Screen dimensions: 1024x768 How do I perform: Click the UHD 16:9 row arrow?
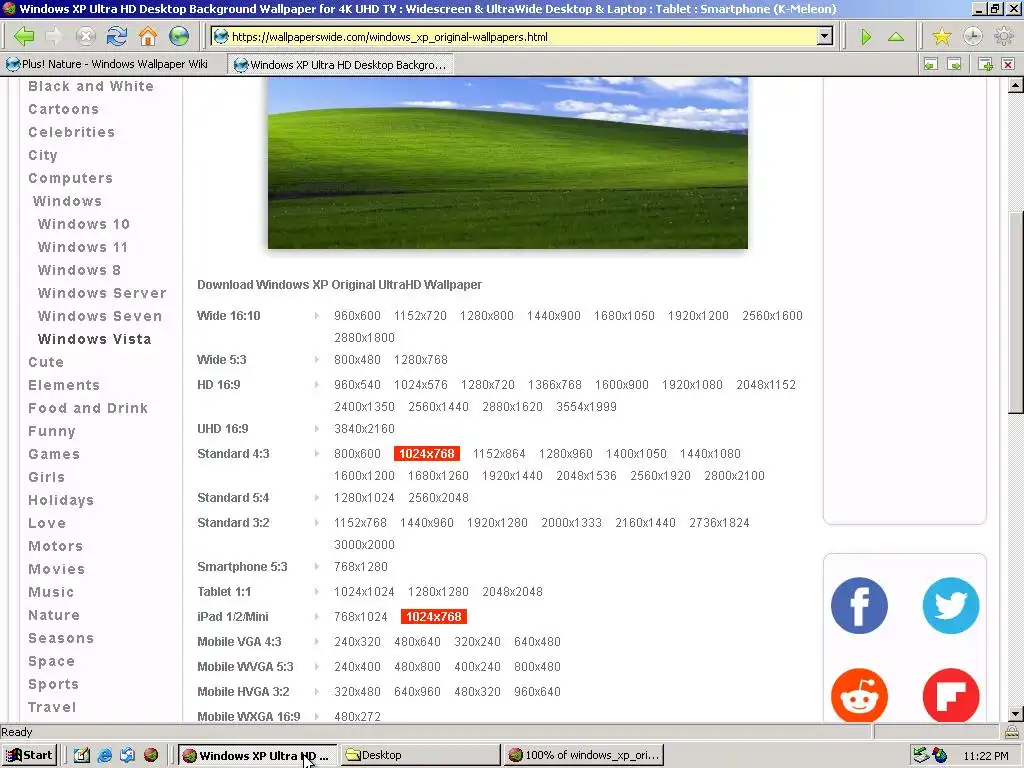317,428
